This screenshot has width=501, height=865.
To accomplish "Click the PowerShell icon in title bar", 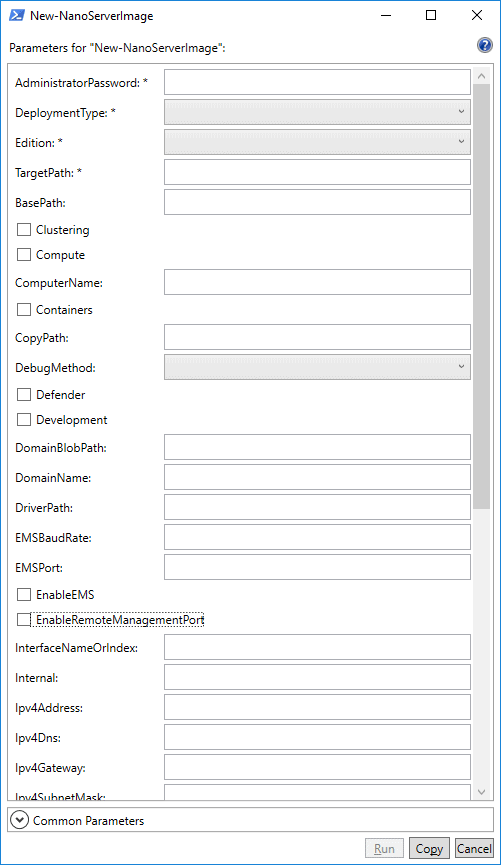I will pos(17,15).
